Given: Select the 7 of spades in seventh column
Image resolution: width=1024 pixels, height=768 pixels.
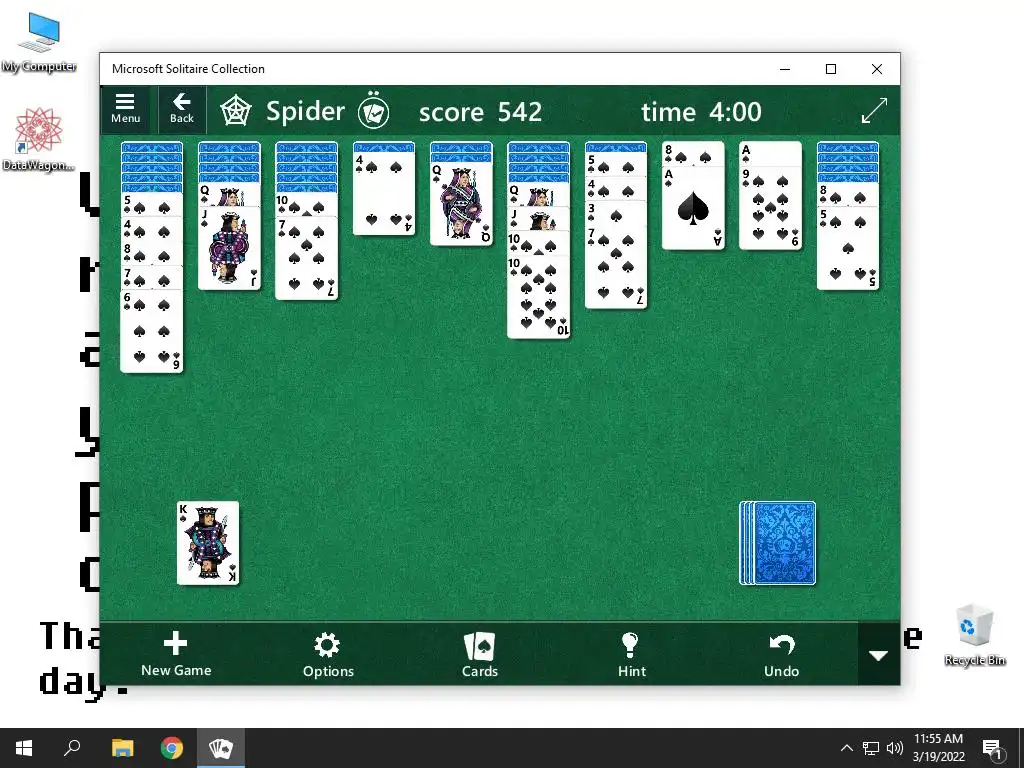Looking at the screenshot, I should pyautogui.click(x=616, y=267).
